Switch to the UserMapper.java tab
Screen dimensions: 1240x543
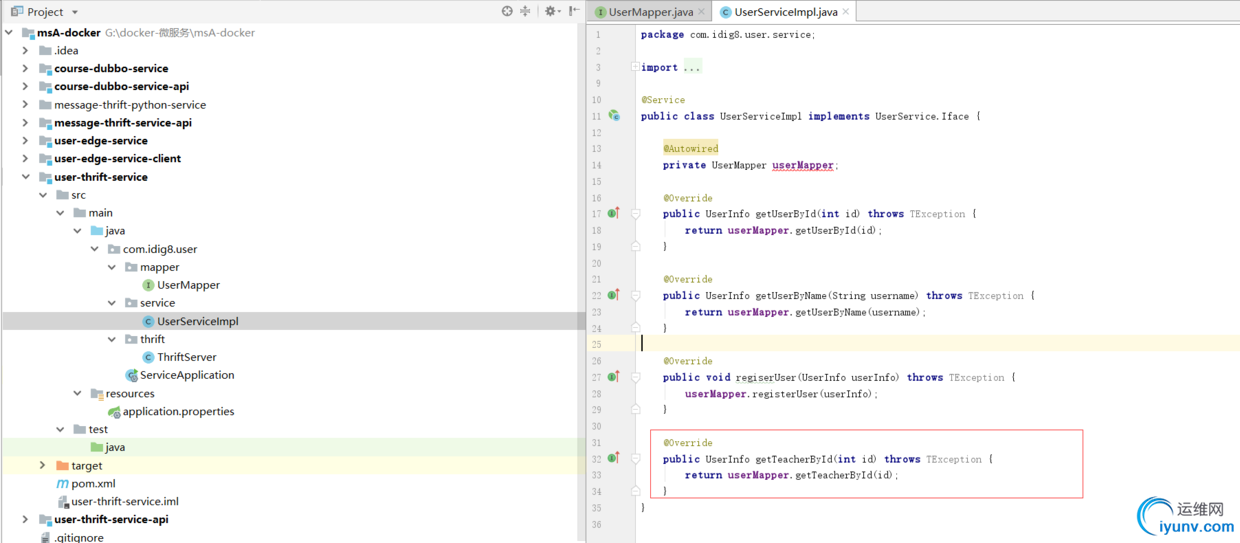[x=651, y=12]
